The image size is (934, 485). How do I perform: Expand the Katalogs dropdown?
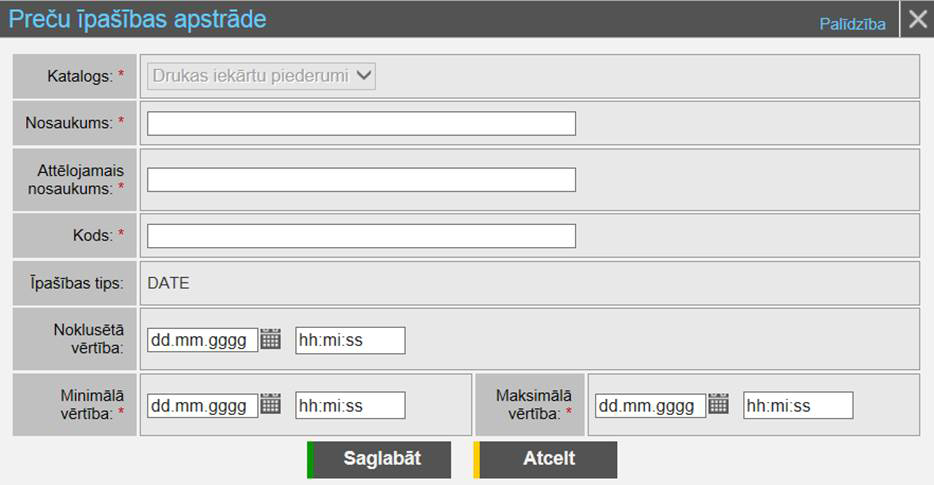click(x=261, y=75)
